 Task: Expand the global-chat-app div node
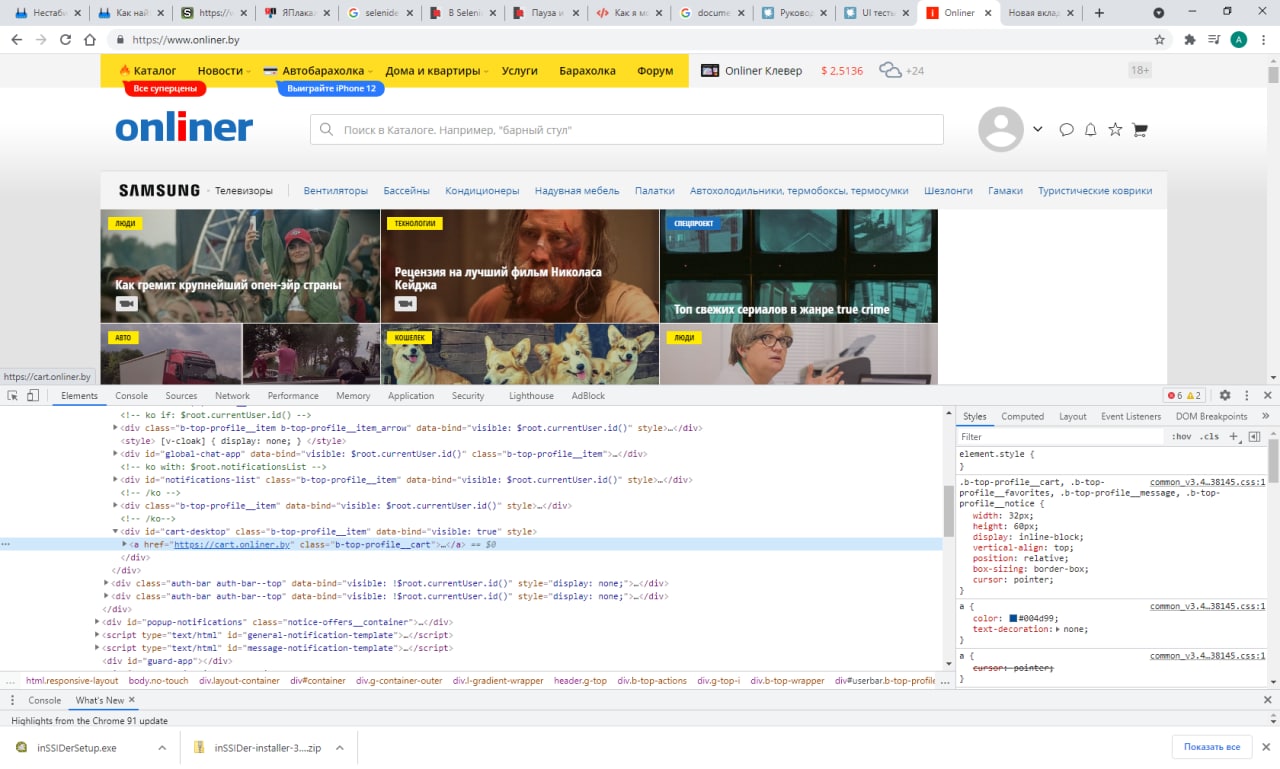tap(115, 454)
